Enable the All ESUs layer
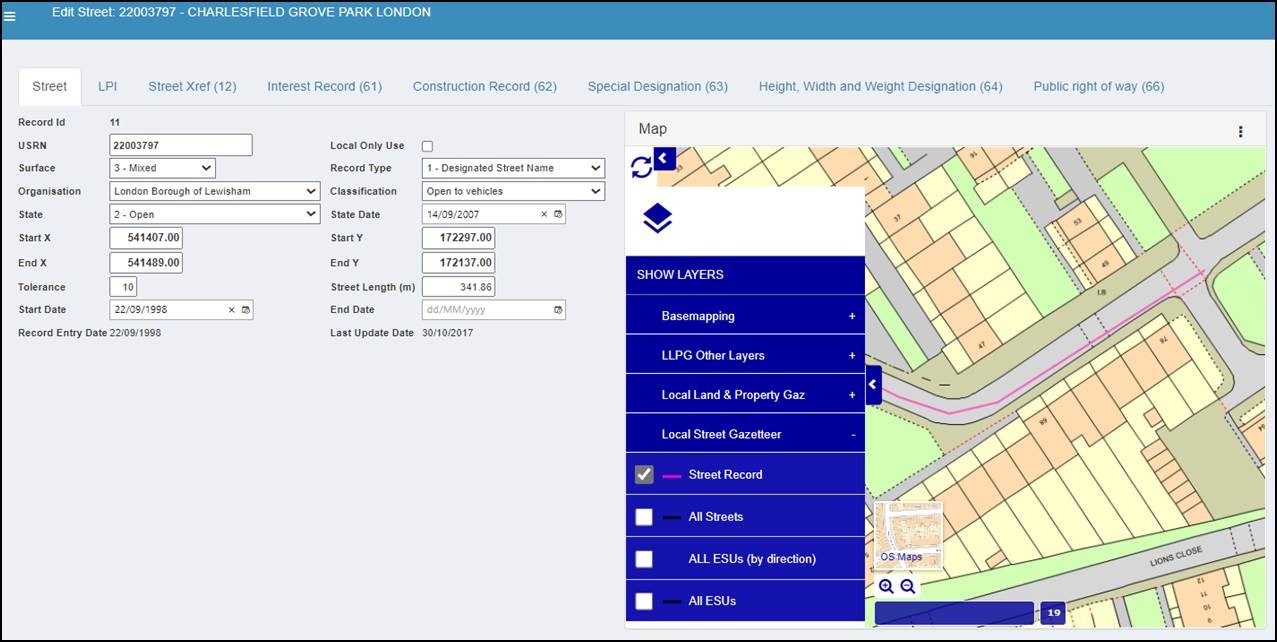Viewport: 1277px width, 642px height. pos(644,600)
